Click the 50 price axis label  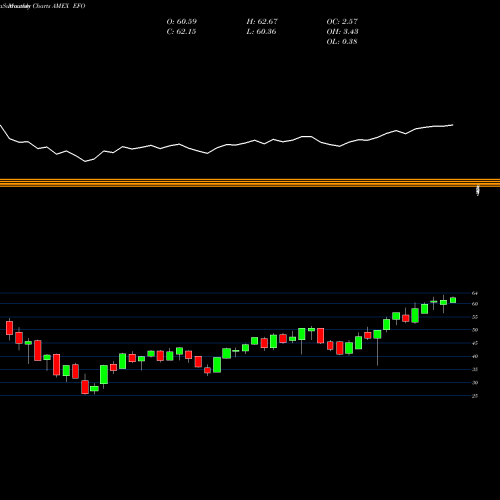(x=475, y=330)
